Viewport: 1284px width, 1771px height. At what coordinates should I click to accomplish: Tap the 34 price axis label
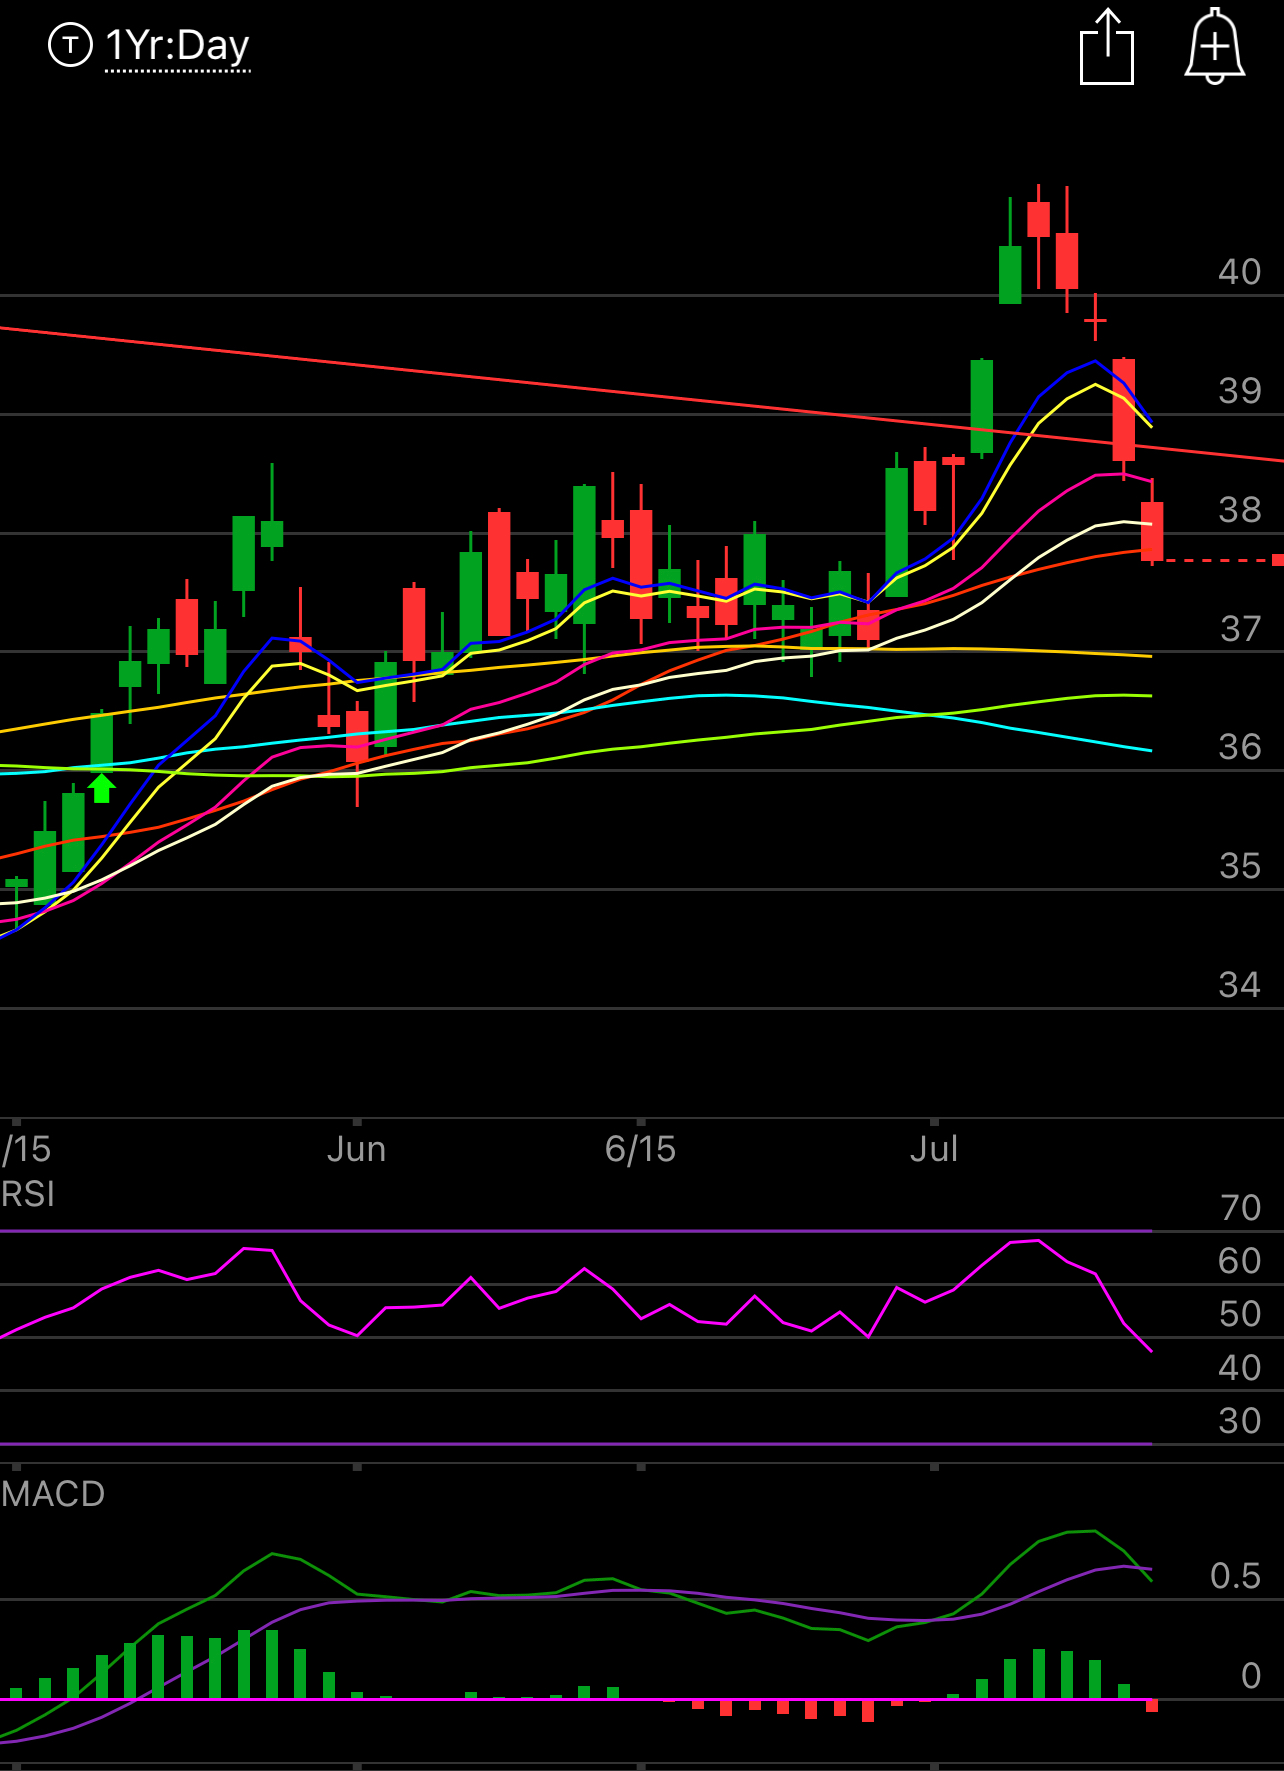tap(1240, 985)
